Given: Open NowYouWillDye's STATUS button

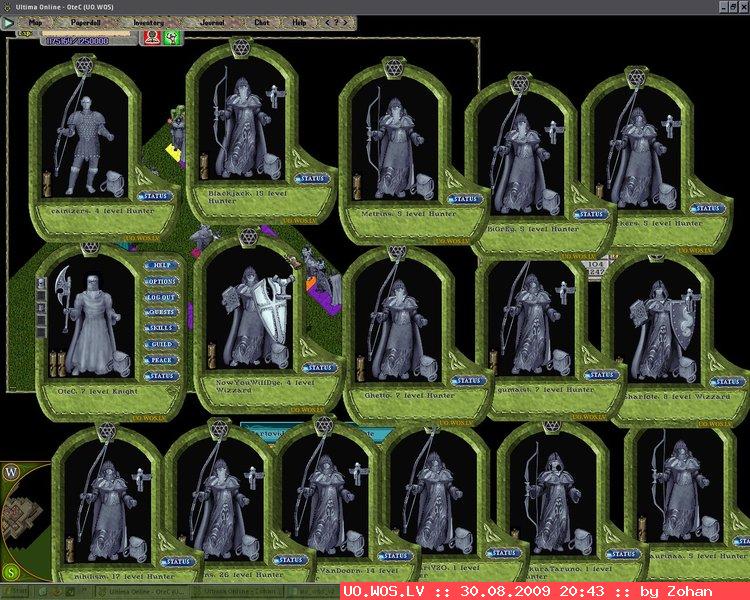Looking at the screenshot, I should (320, 368).
